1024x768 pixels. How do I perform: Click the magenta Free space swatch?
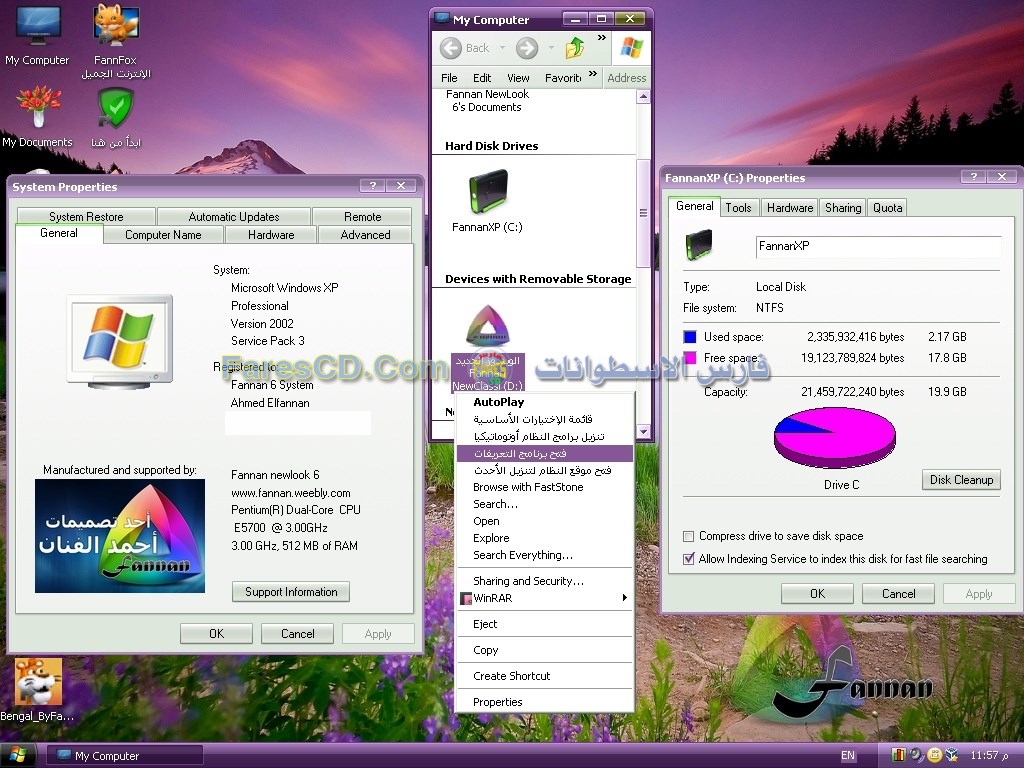click(690, 358)
